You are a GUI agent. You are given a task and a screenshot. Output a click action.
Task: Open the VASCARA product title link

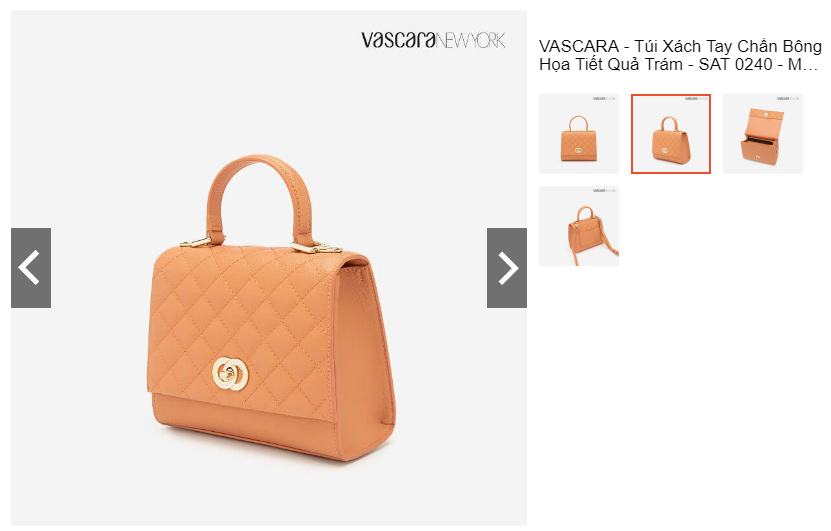click(x=680, y=55)
